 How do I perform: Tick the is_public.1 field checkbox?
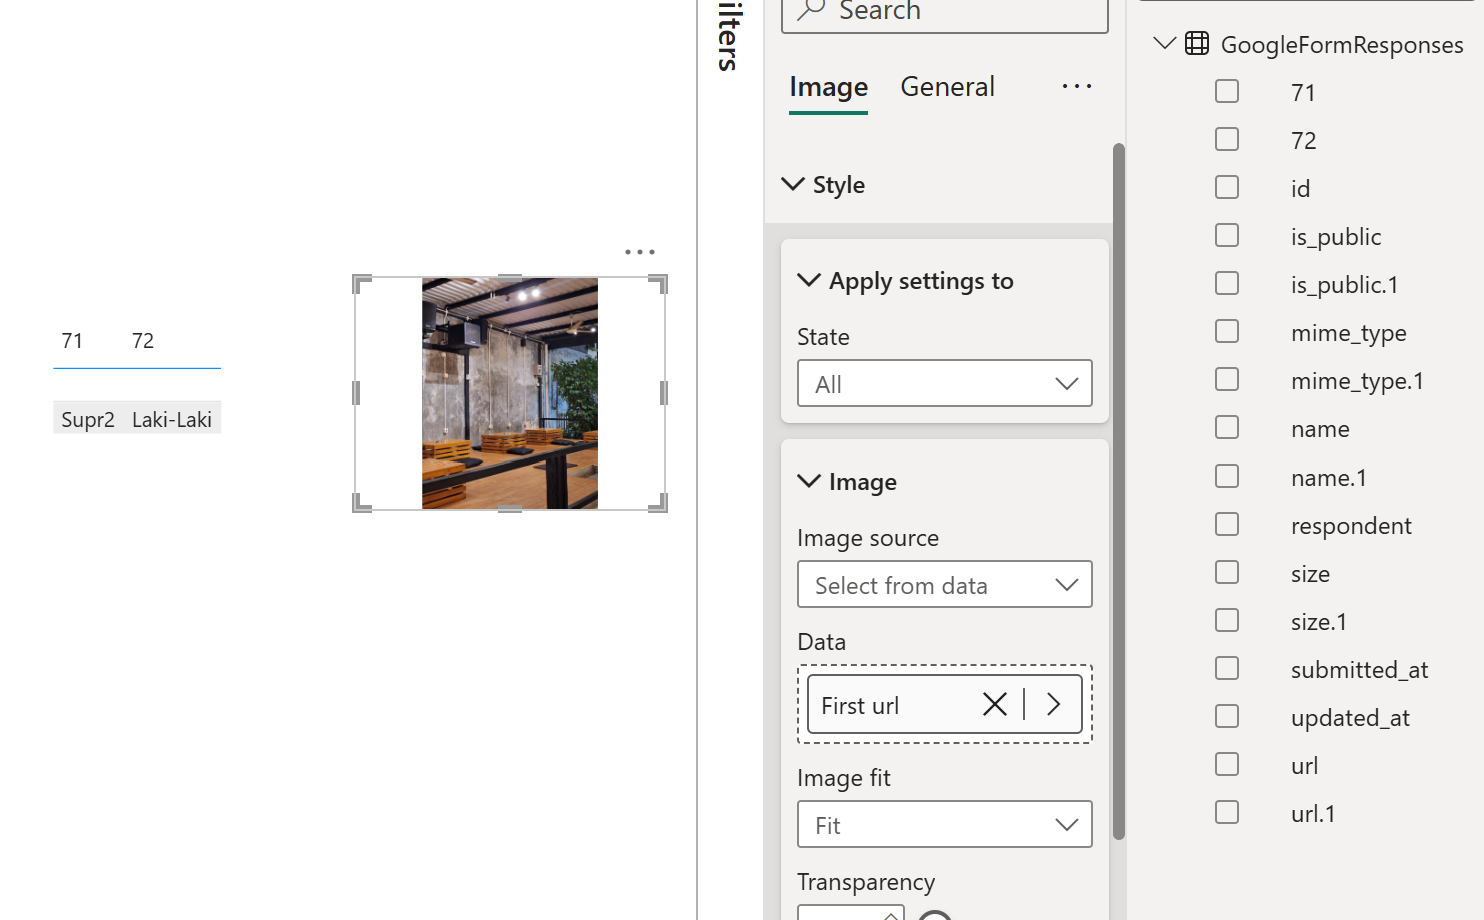point(1227,283)
